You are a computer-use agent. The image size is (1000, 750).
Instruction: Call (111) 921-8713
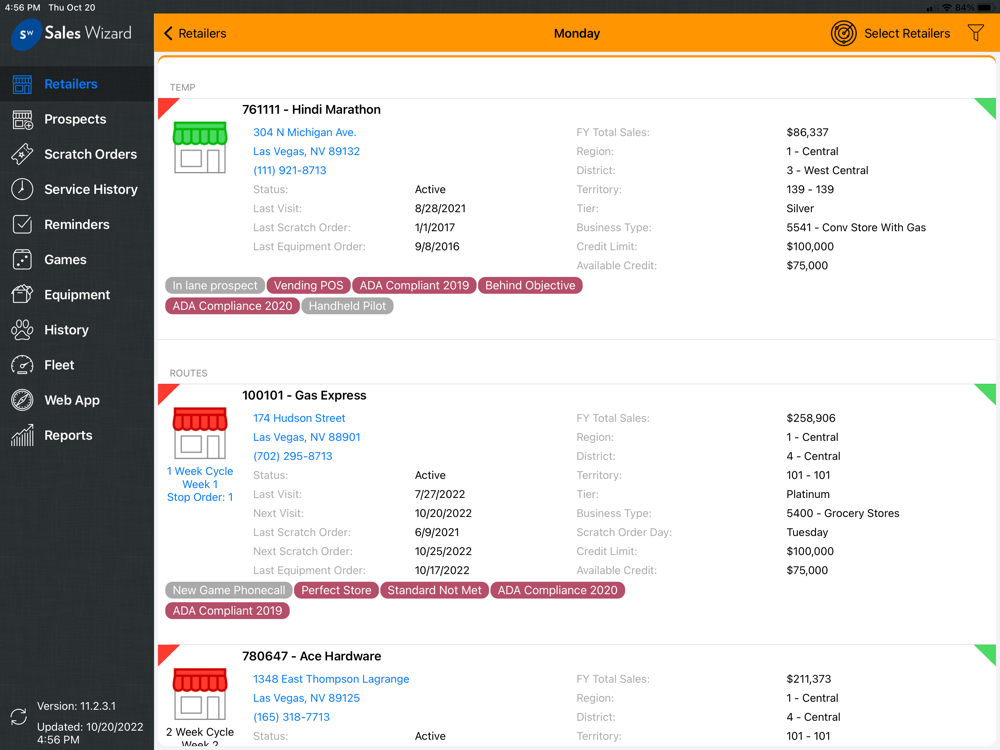(290, 170)
